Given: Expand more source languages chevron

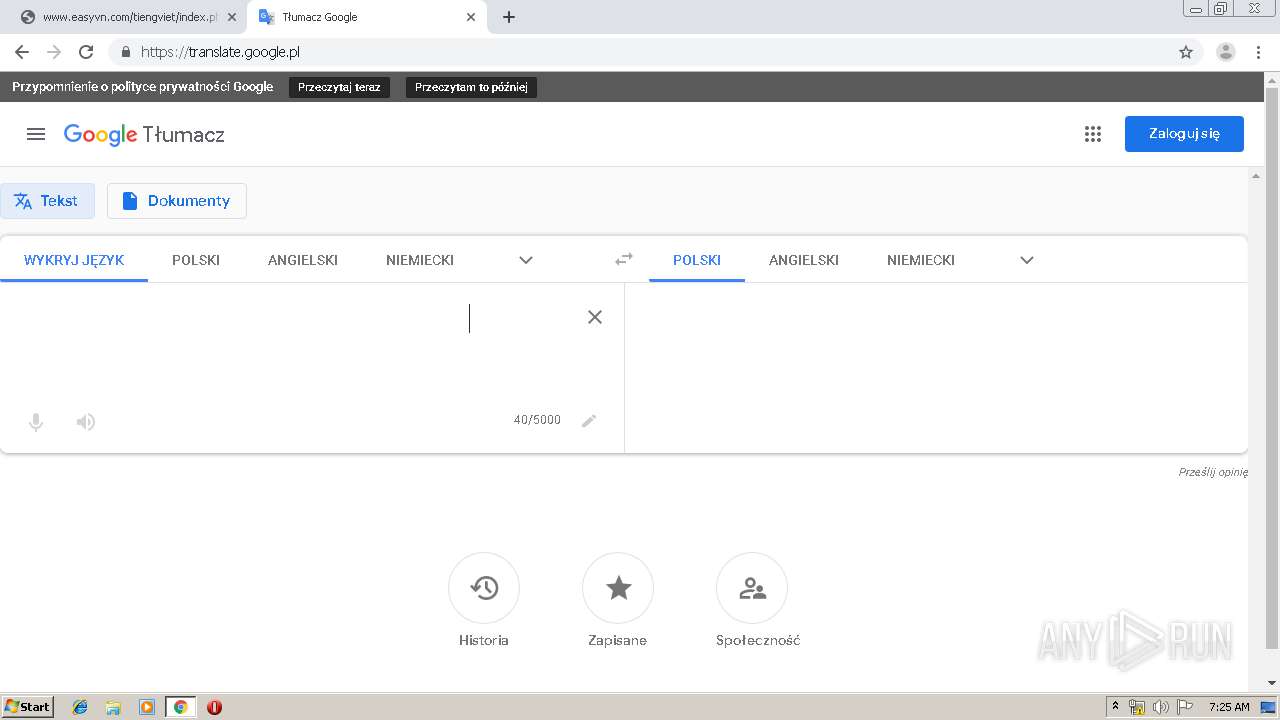Looking at the screenshot, I should tap(526, 260).
